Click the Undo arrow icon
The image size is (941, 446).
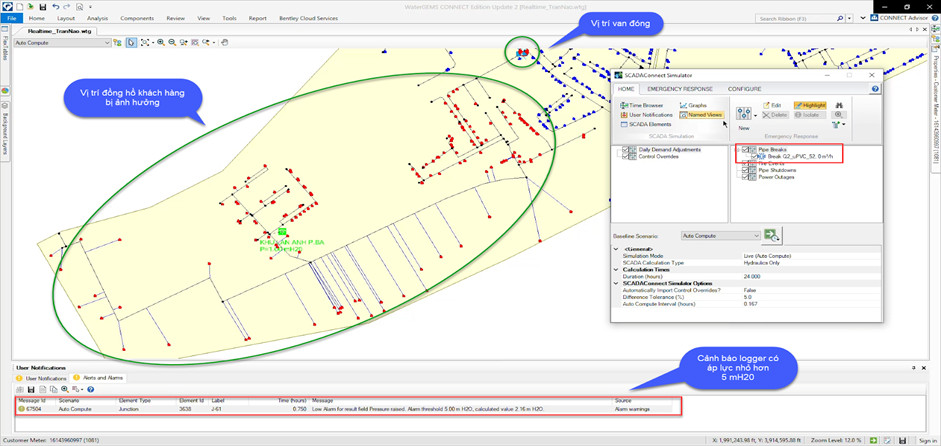coord(56,7)
